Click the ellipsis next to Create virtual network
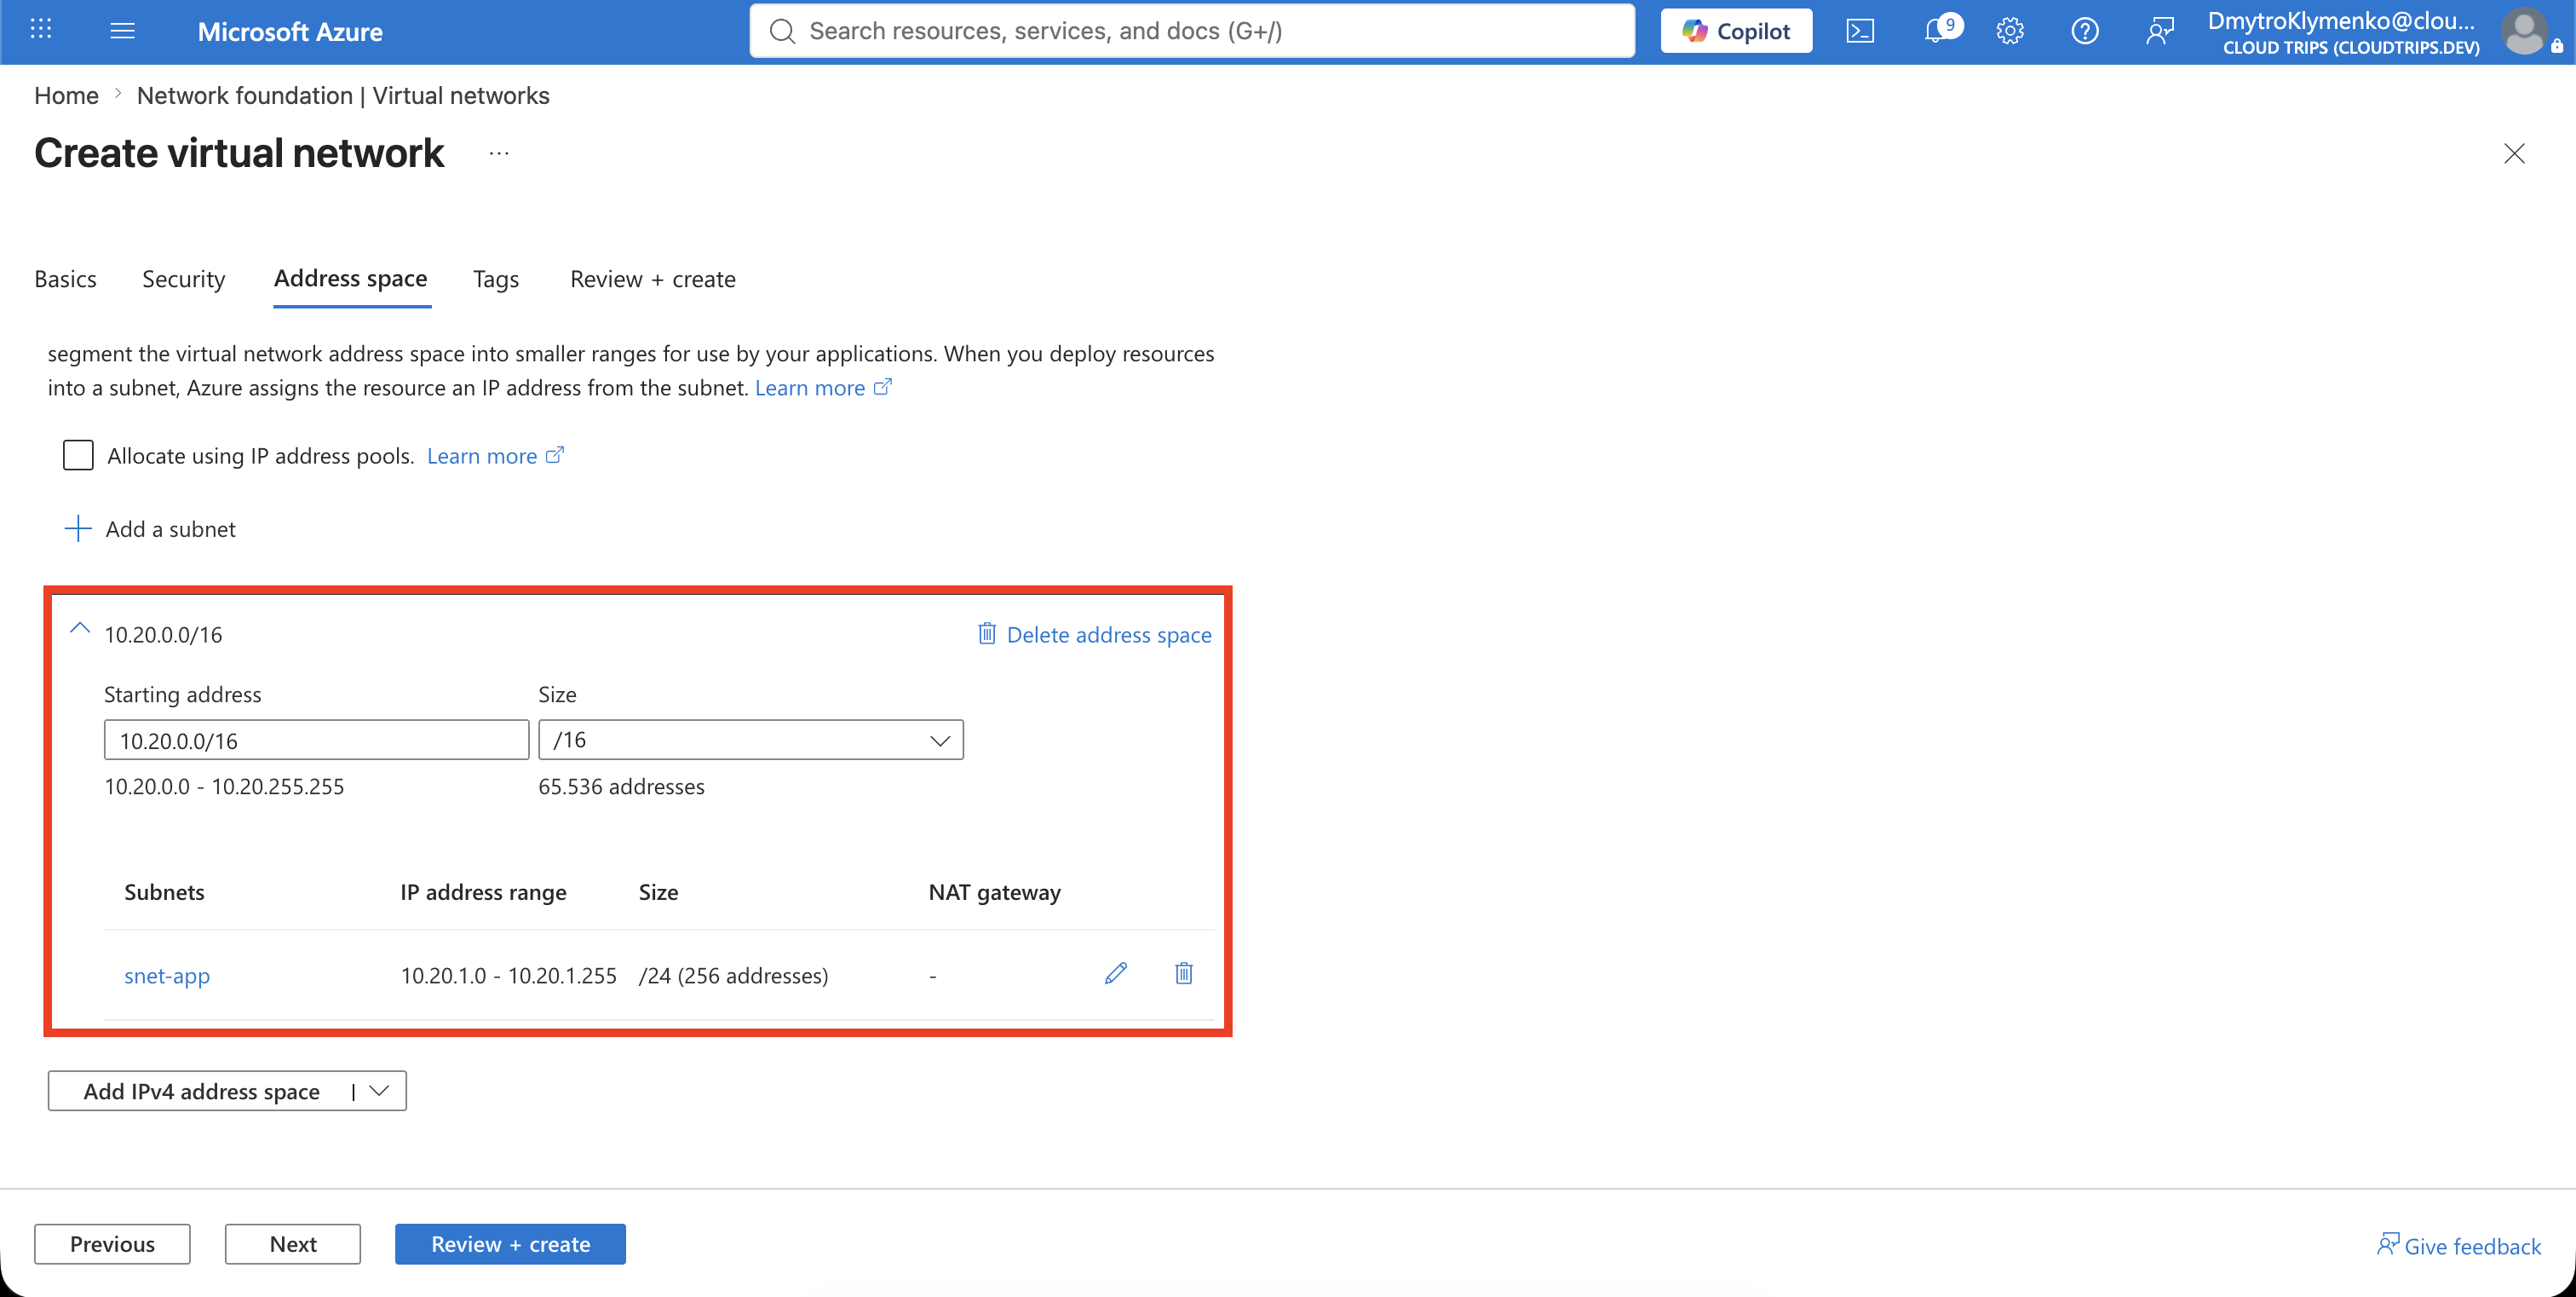Image resolution: width=2576 pixels, height=1297 pixels. pyautogui.click(x=499, y=153)
